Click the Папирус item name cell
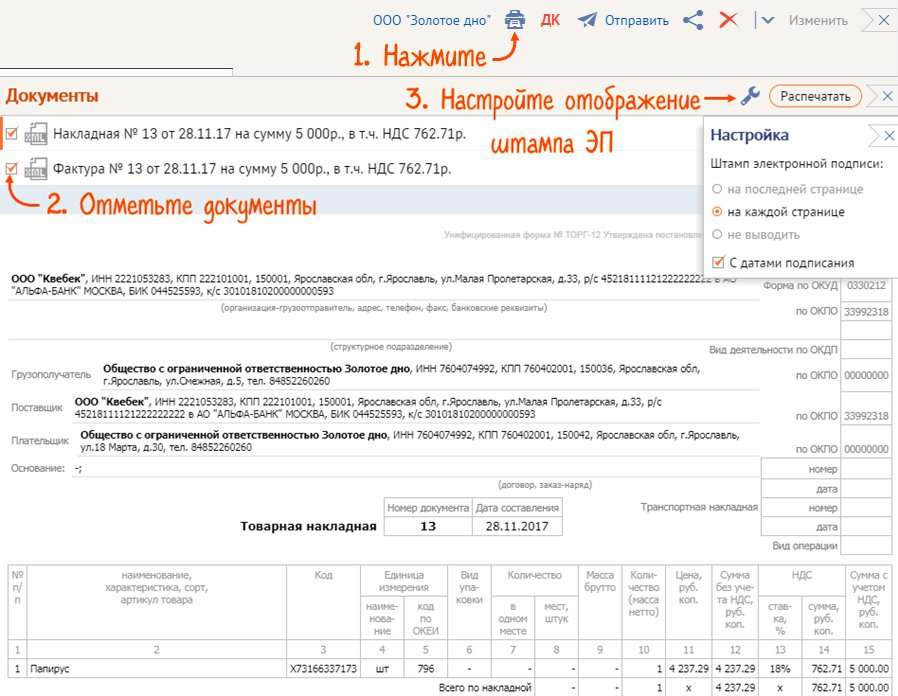The width and height of the screenshot is (898, 696). tap(156, 669)
